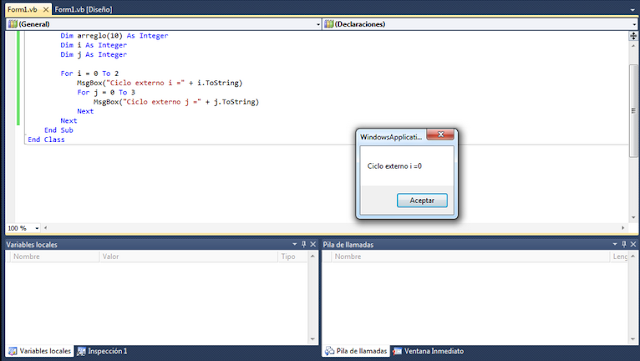
Task: Close the Variables locales panel
Action: [313, 244]
